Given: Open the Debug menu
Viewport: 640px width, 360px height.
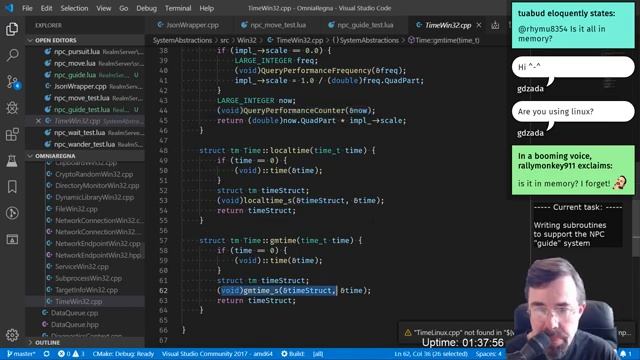Looking at the screenshot, I should tap(147, 8).
